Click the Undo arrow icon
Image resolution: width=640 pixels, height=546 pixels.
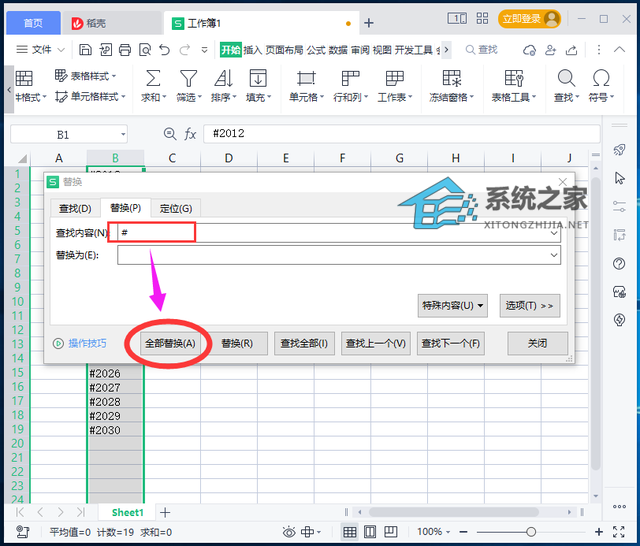pos(164,50)
